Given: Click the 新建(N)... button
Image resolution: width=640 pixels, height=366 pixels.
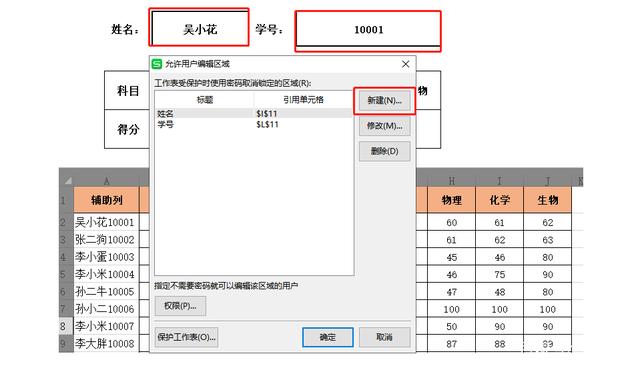Looking at the screenshot, I should [384, 100].
